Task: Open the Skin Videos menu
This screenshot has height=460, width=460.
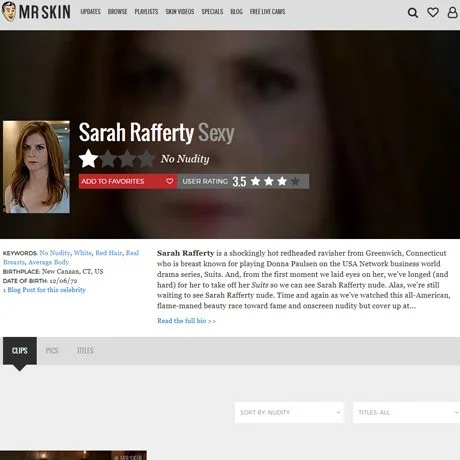Action: pyautogui.click(x=180, y=12)
